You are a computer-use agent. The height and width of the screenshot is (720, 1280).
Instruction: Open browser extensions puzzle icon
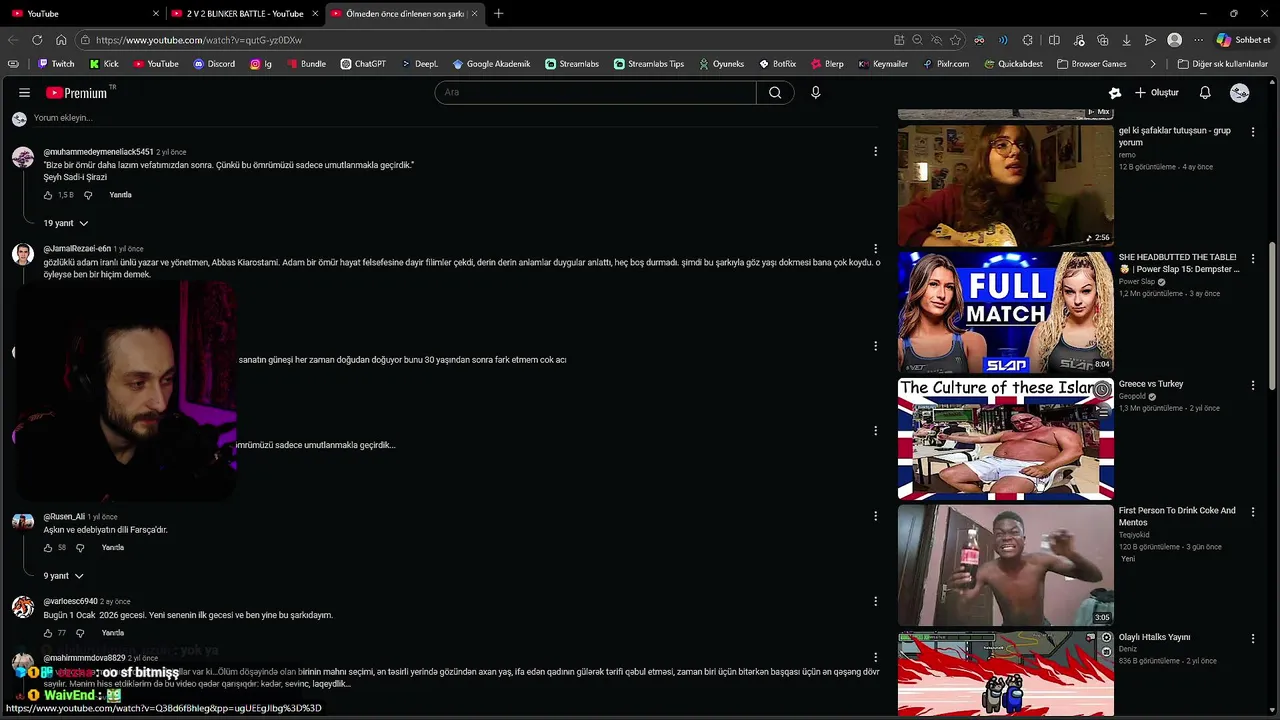click(1028, 40)
